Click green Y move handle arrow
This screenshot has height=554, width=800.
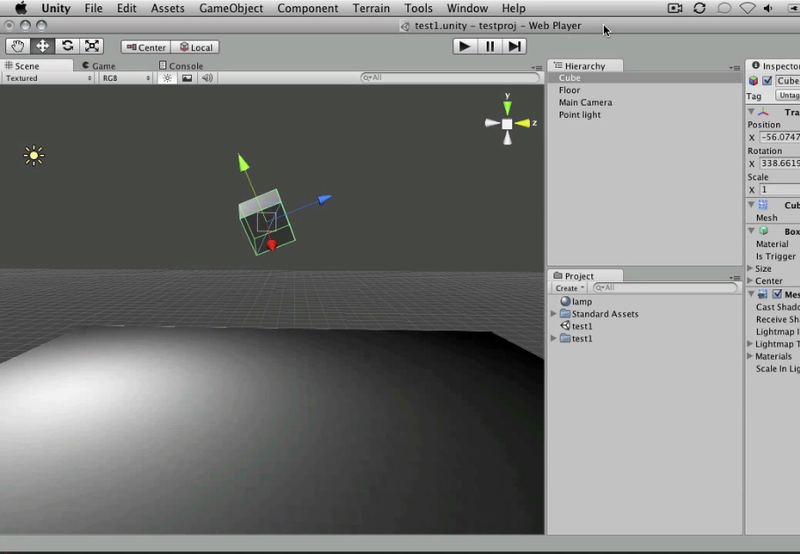(243, 163)
